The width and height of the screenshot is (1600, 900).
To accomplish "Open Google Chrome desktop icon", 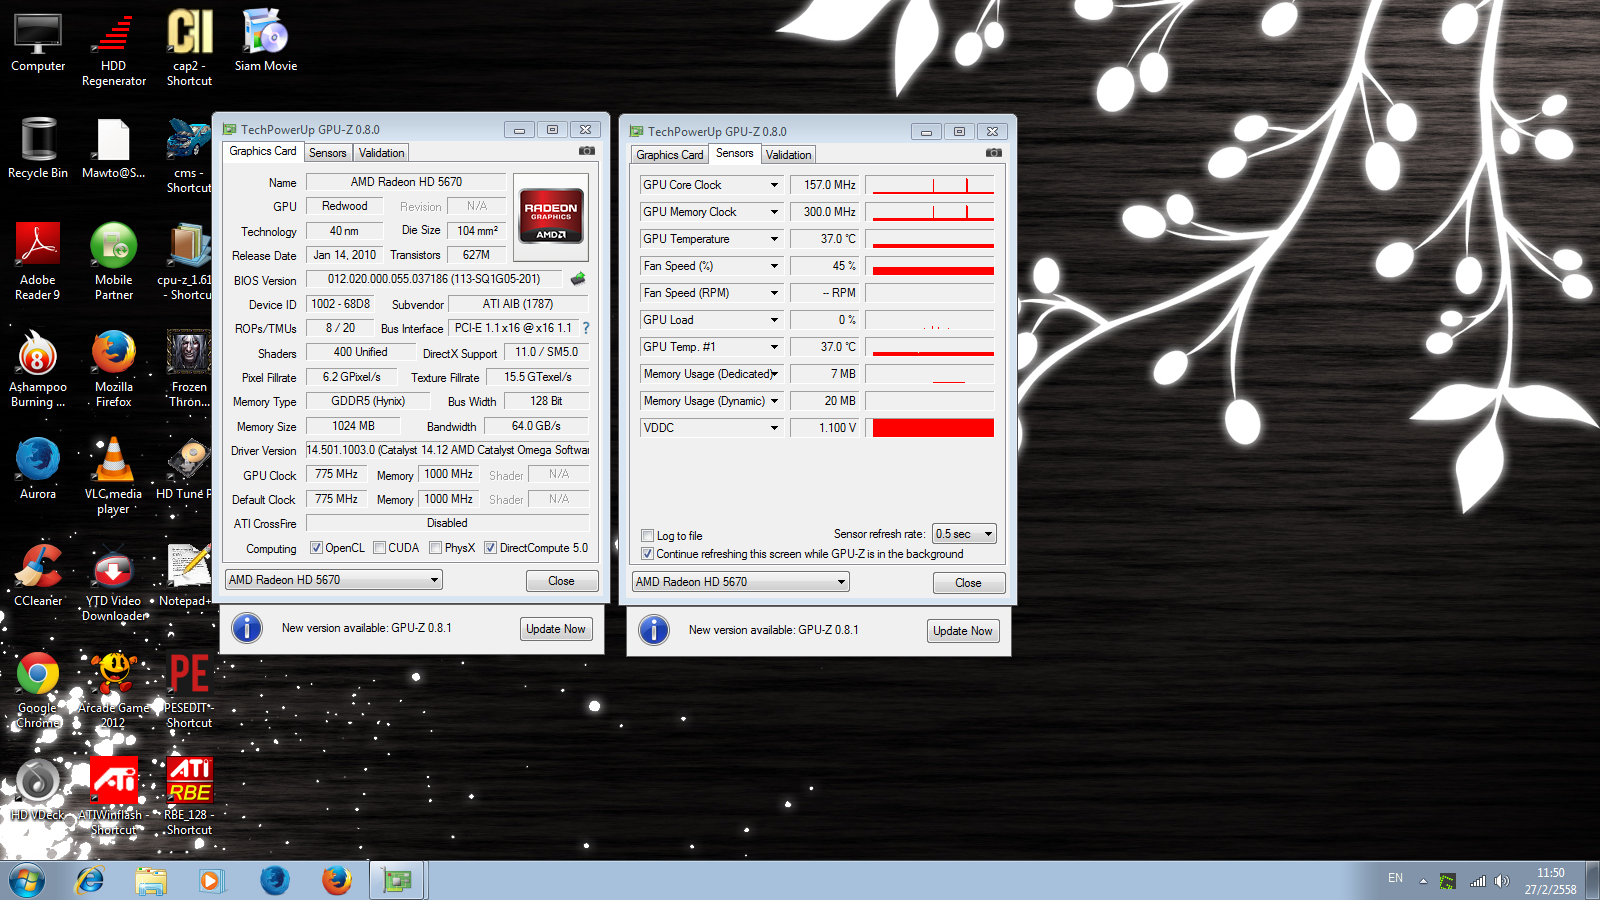I will [38, 690].
